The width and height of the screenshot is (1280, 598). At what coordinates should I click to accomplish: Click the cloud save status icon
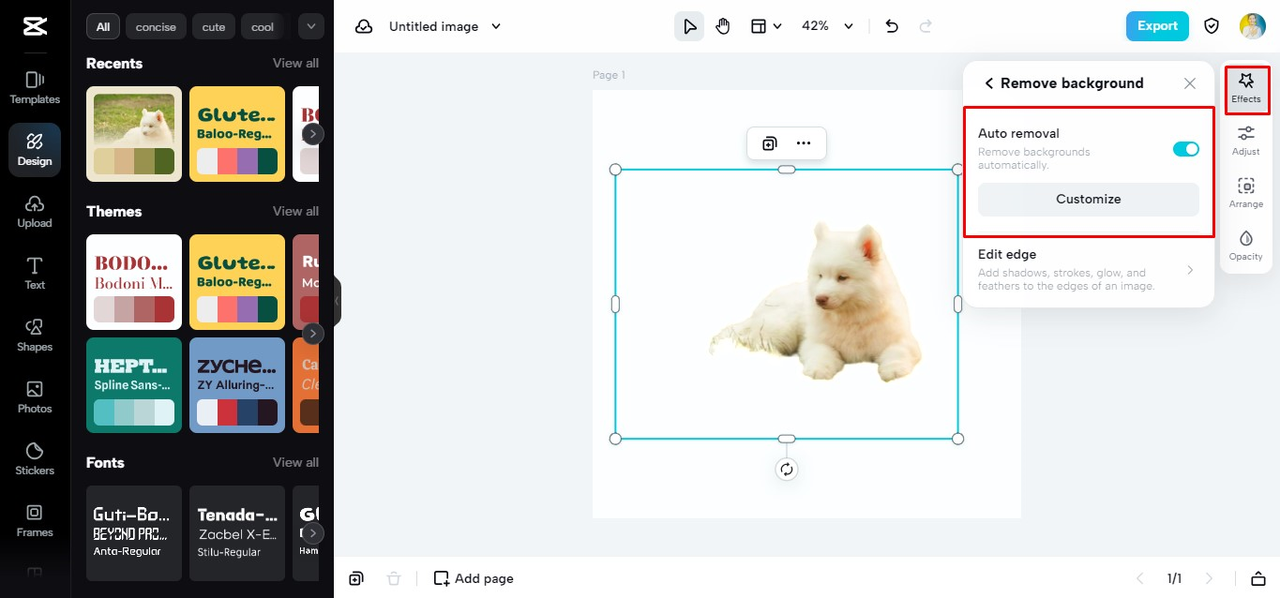click(364, 27)
